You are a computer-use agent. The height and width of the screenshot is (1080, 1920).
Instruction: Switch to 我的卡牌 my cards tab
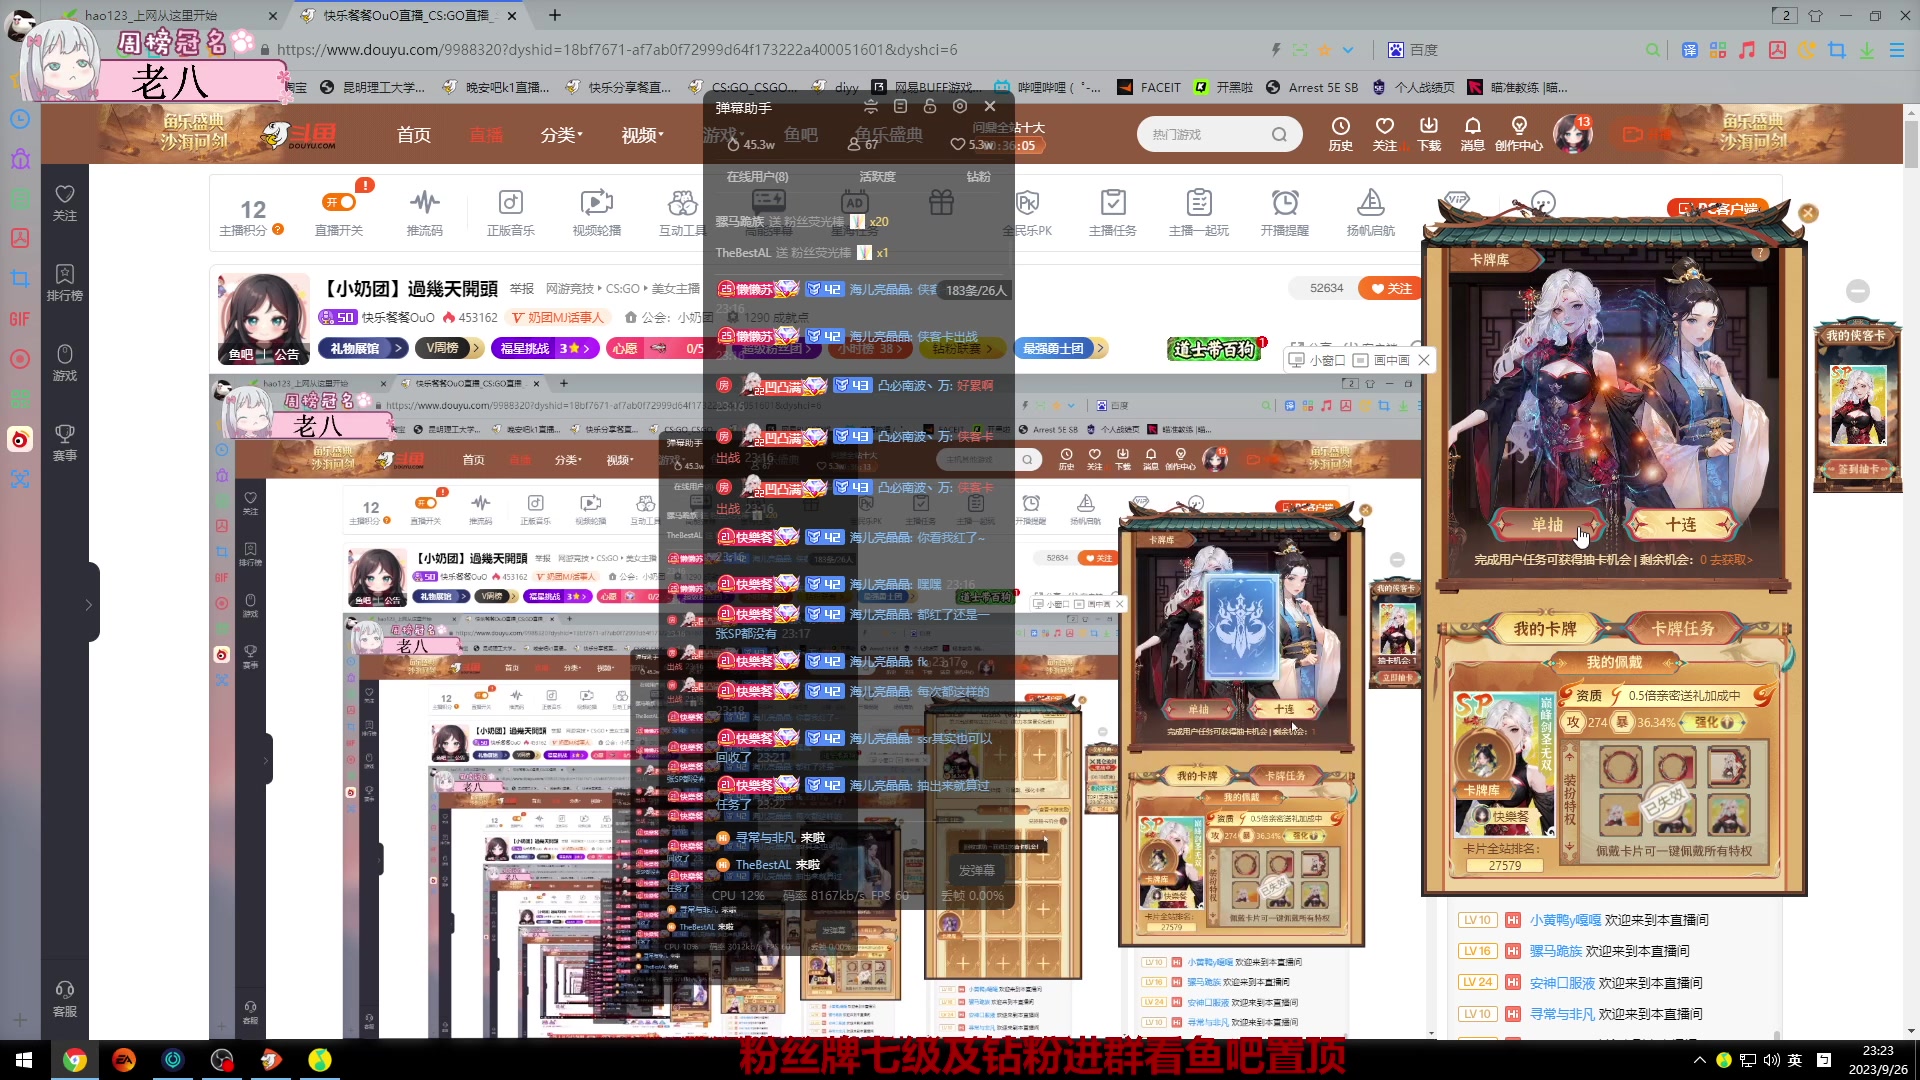click(x=1544, y=628)
